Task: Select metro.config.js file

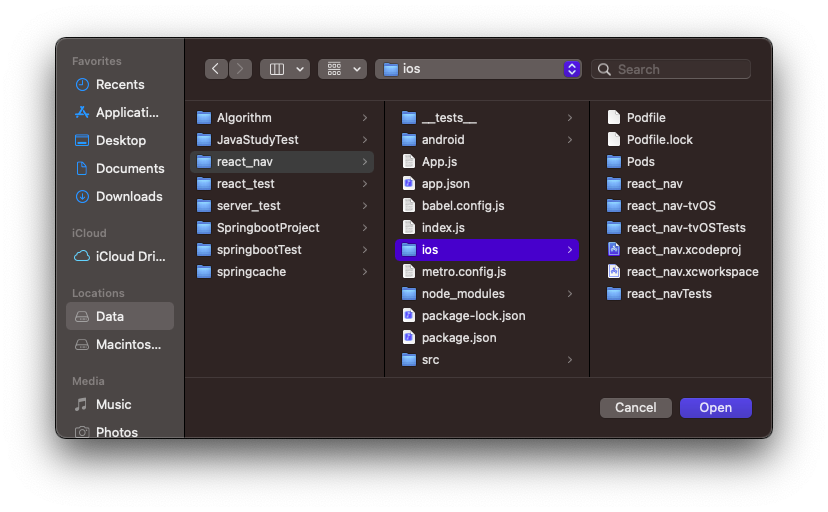Action: click(487, 272)
